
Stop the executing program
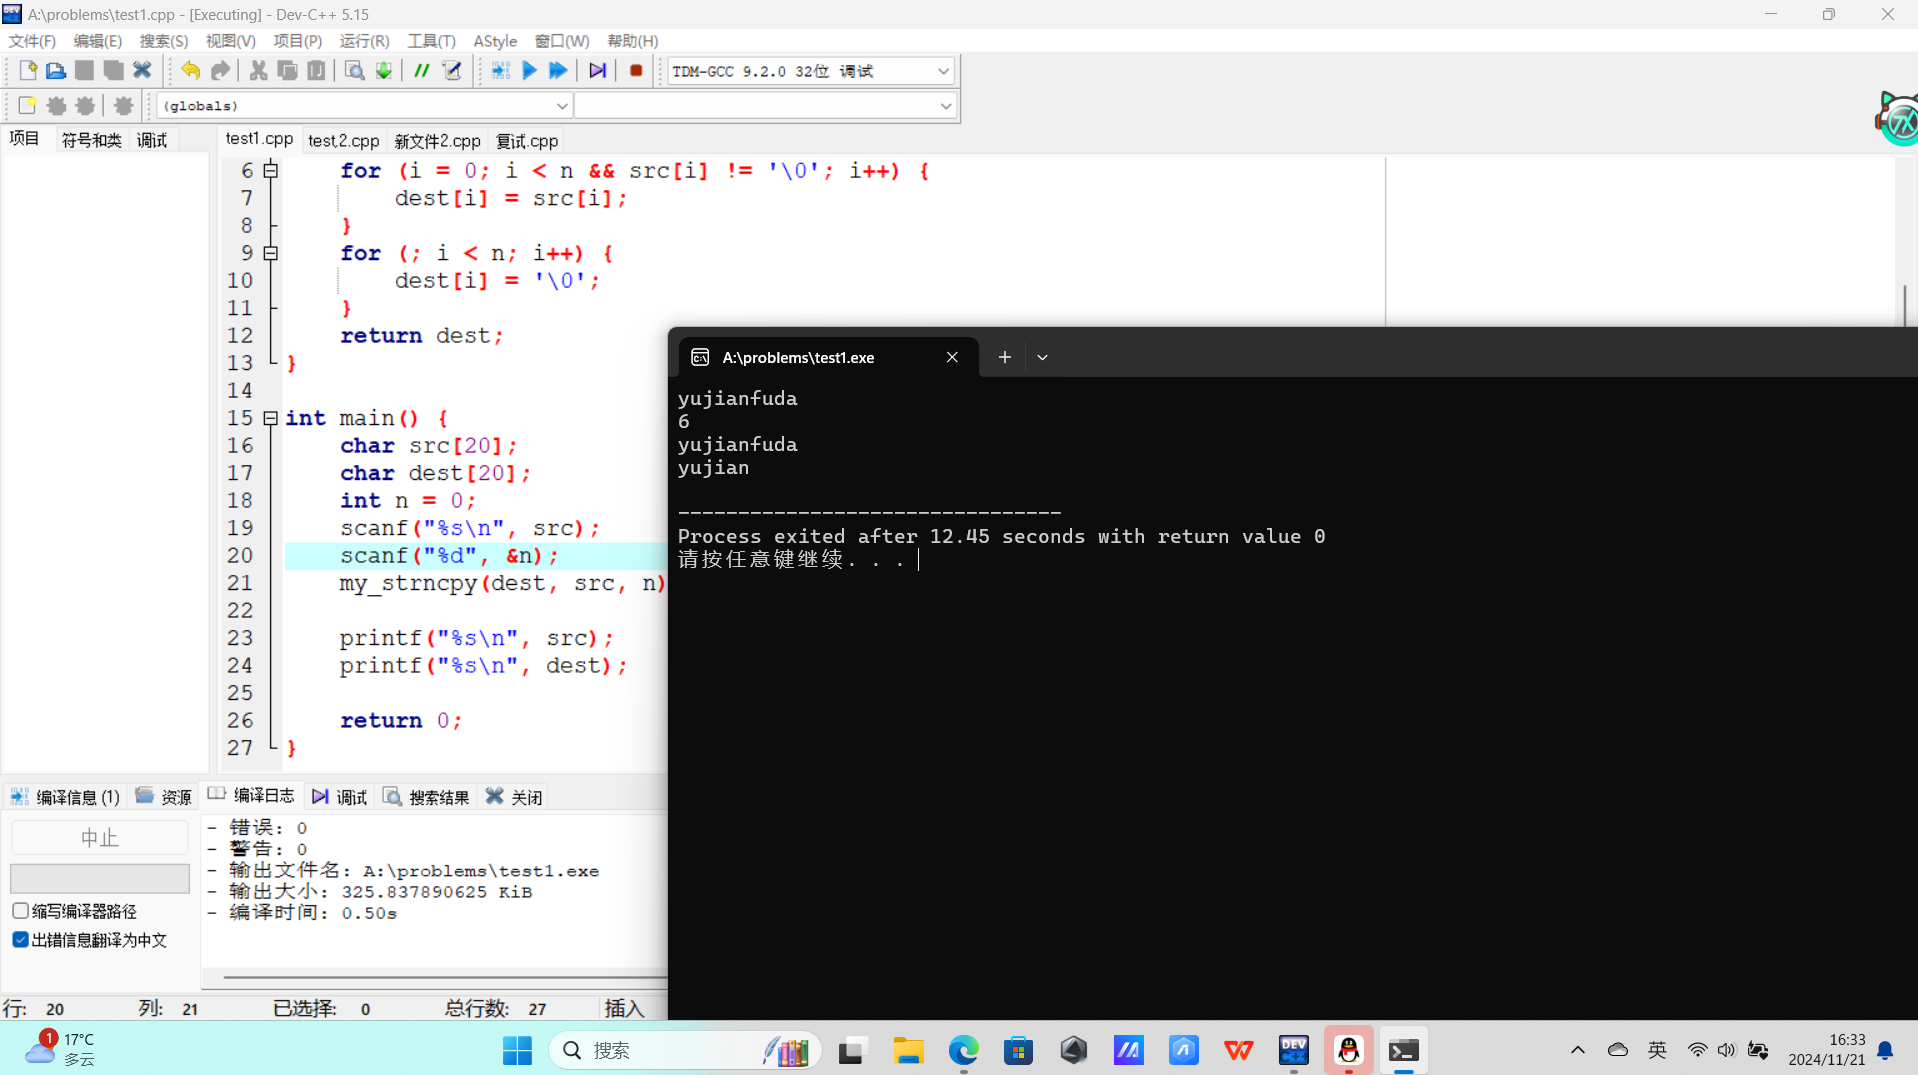pos(636,71)
